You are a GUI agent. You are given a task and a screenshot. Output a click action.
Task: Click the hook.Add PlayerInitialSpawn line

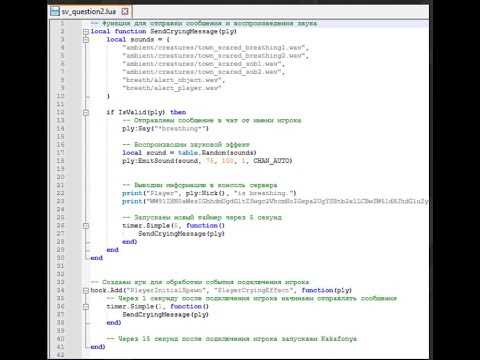click(221, 290)
